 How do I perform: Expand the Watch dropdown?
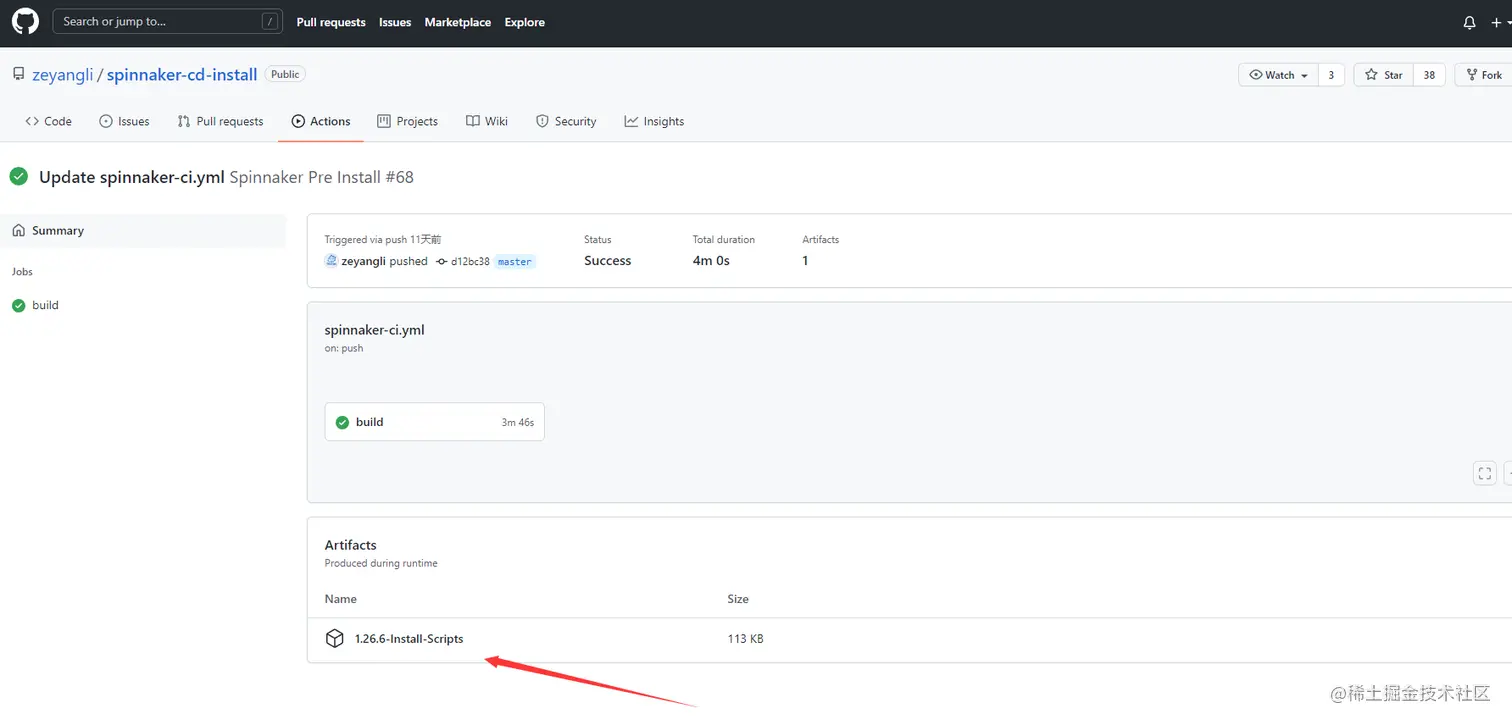click(1278, 75)
